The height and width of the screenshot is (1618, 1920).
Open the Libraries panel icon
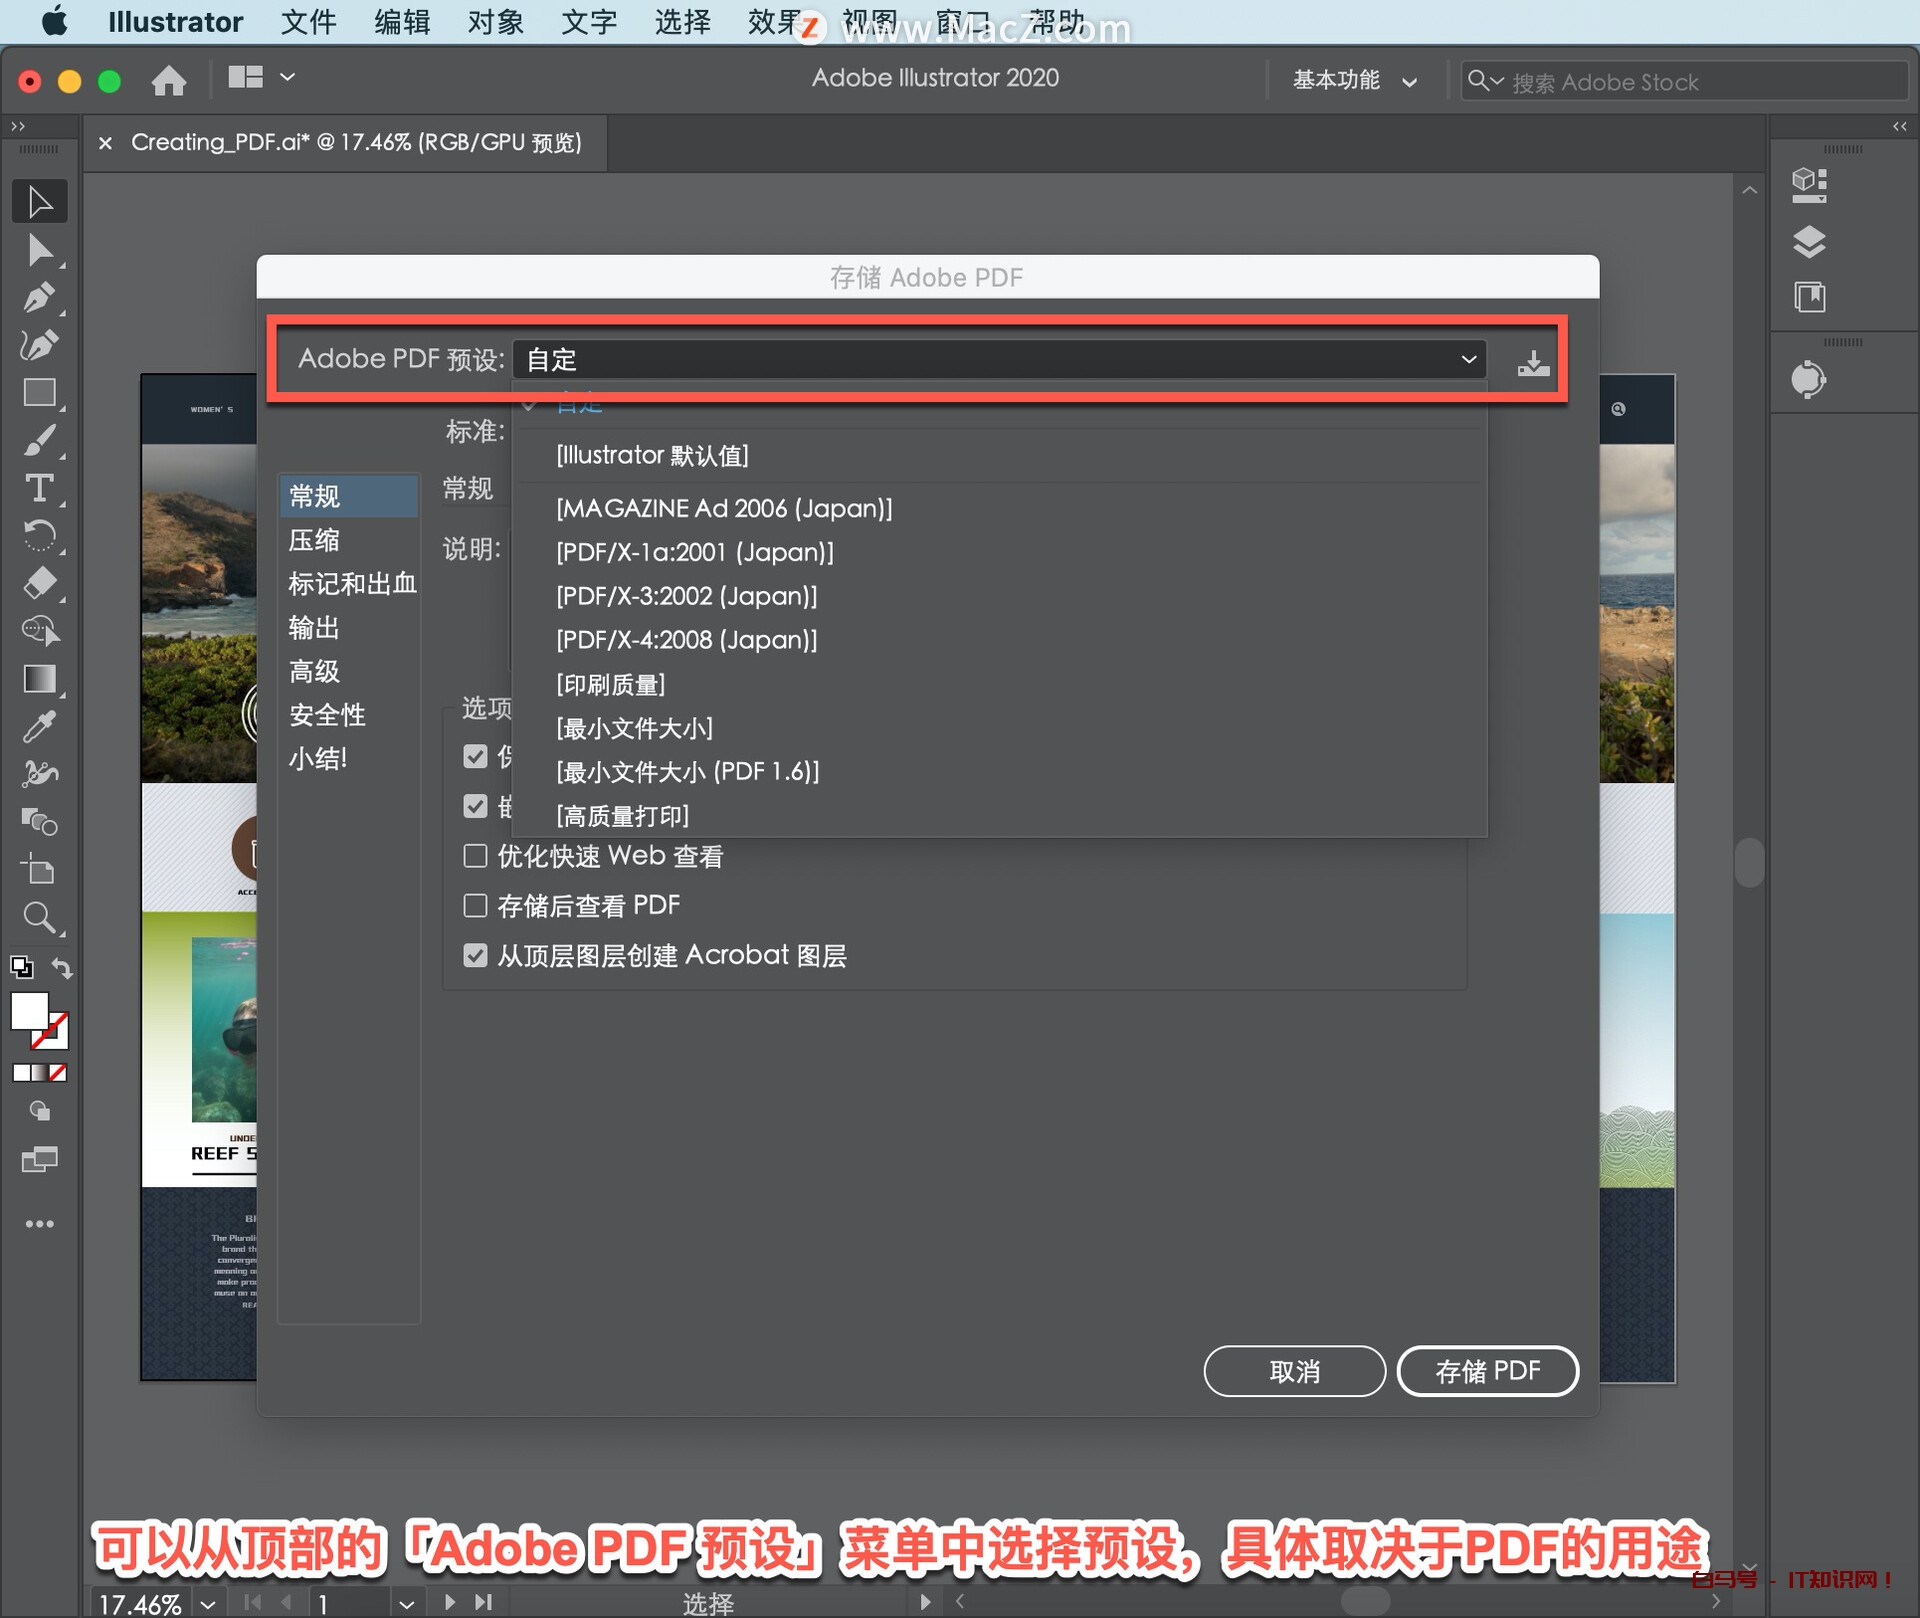click(x=1810, y=297)
